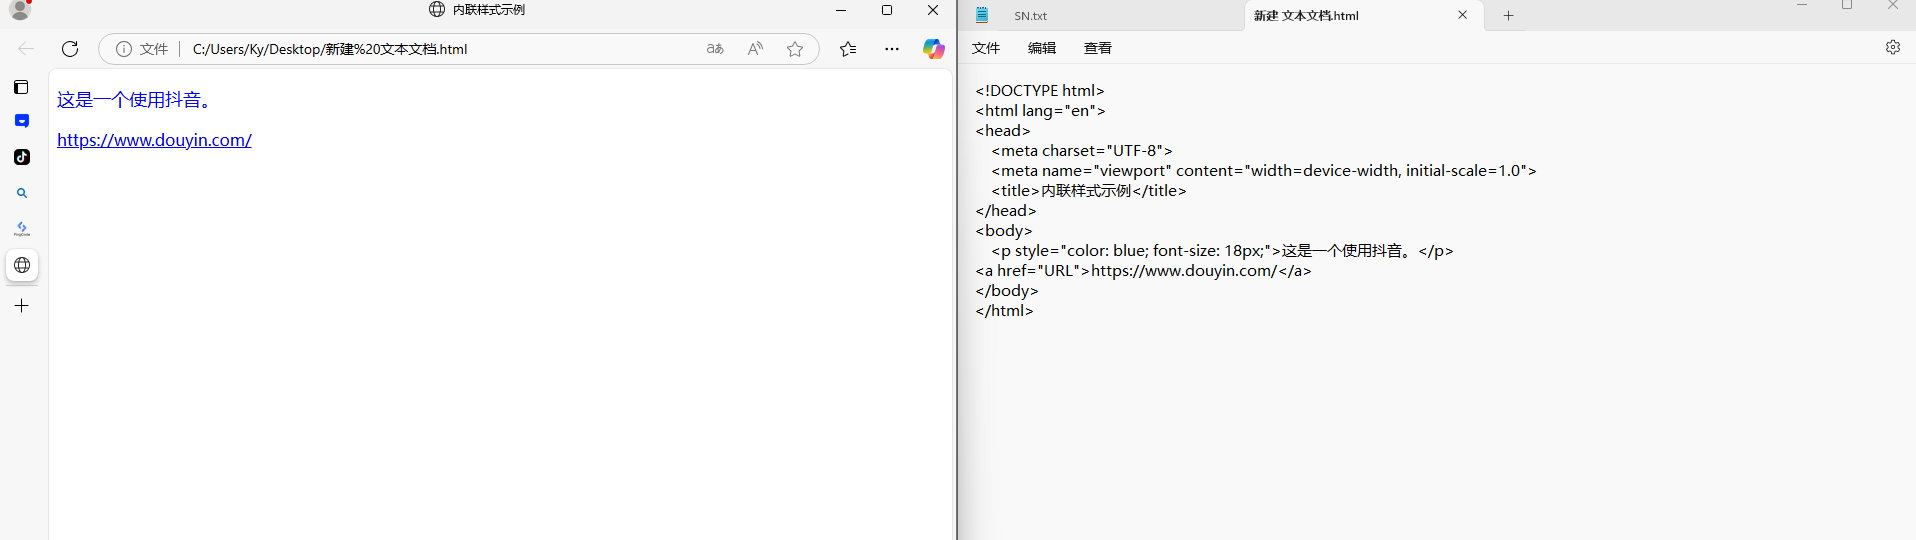Select the globe tab in sidebar

click(22, 265)
